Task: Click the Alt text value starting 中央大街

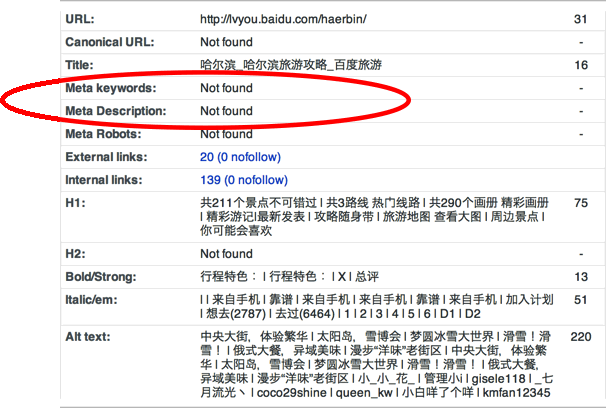Action: click(x=377, y=364)
